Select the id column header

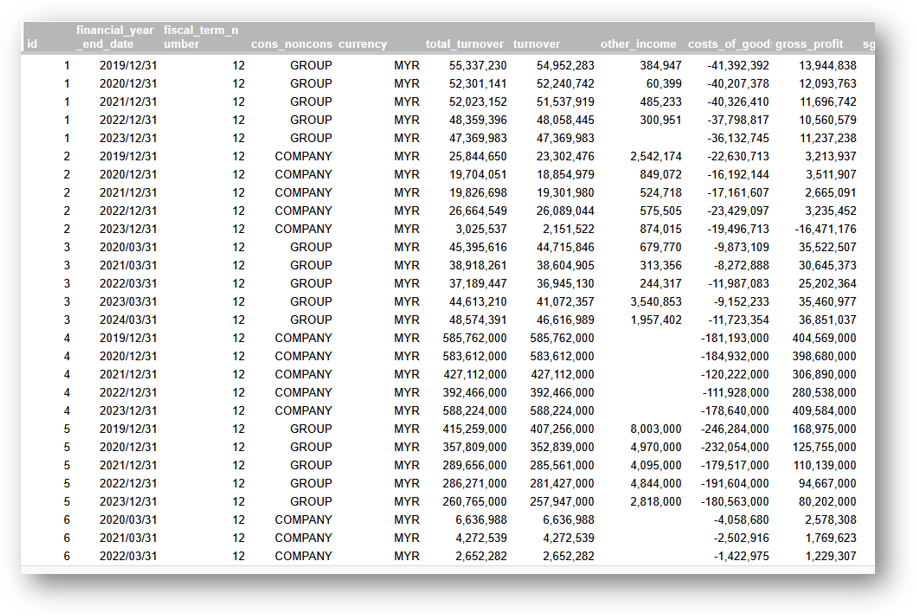pyautogui.click(x=32, y=44)
